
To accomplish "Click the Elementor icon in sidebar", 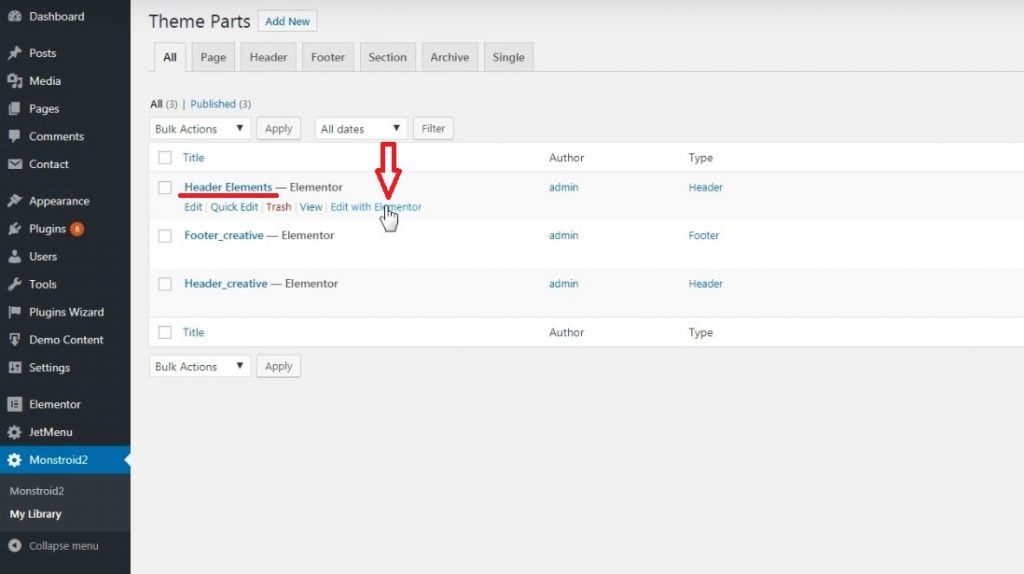I will pos(14,404).
